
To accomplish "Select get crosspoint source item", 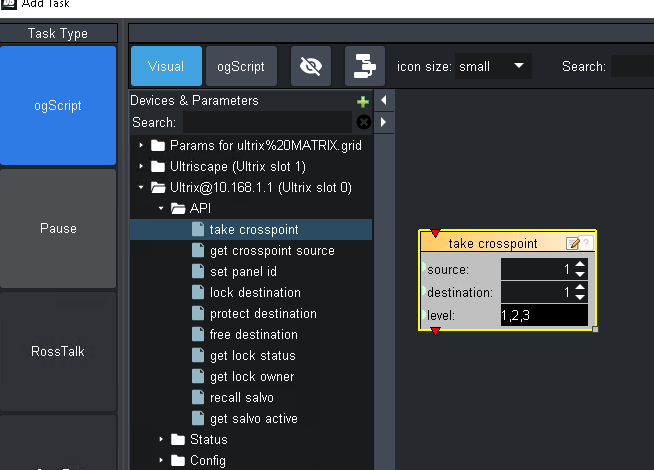I will (272, 251).
